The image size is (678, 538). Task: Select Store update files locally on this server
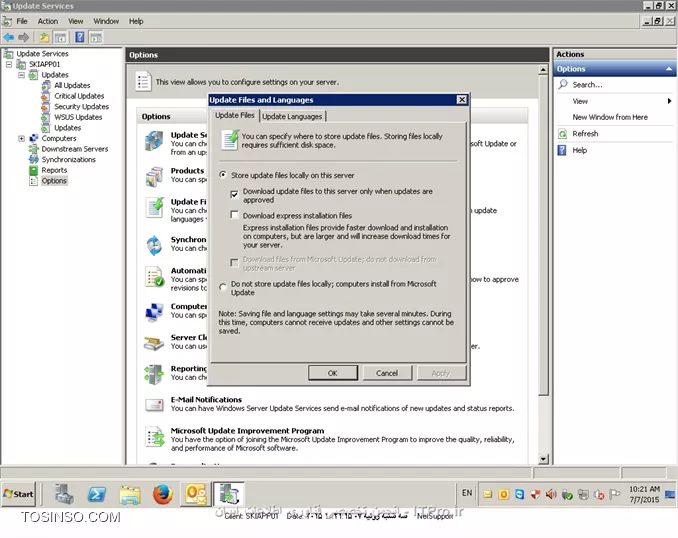[x=223, y=175]
